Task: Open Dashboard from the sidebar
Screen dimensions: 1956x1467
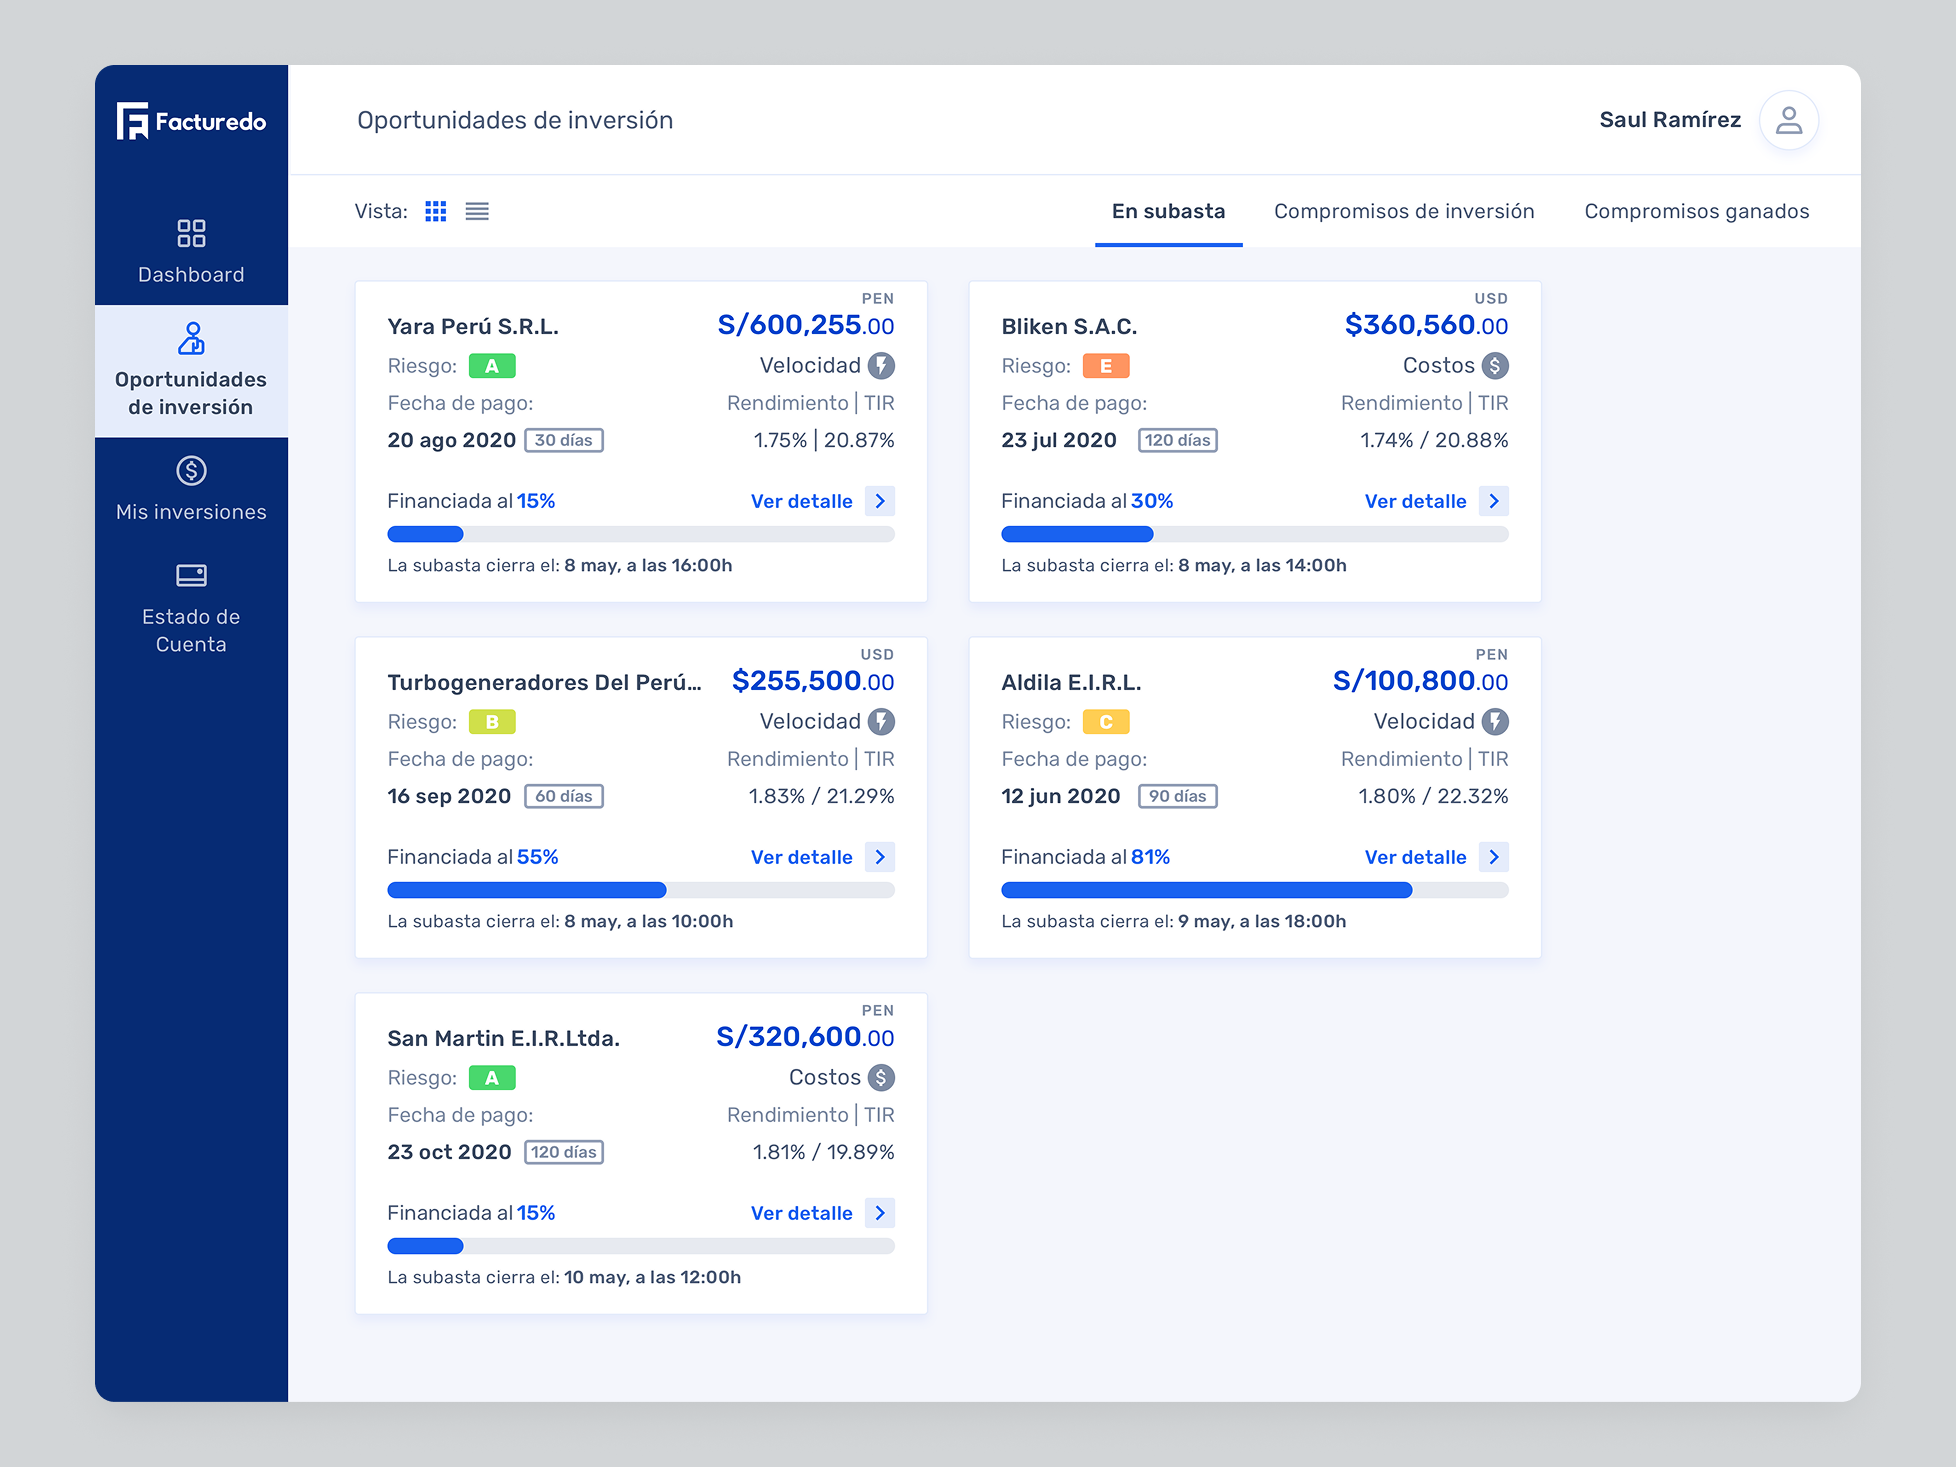Action: pos(191,252)
